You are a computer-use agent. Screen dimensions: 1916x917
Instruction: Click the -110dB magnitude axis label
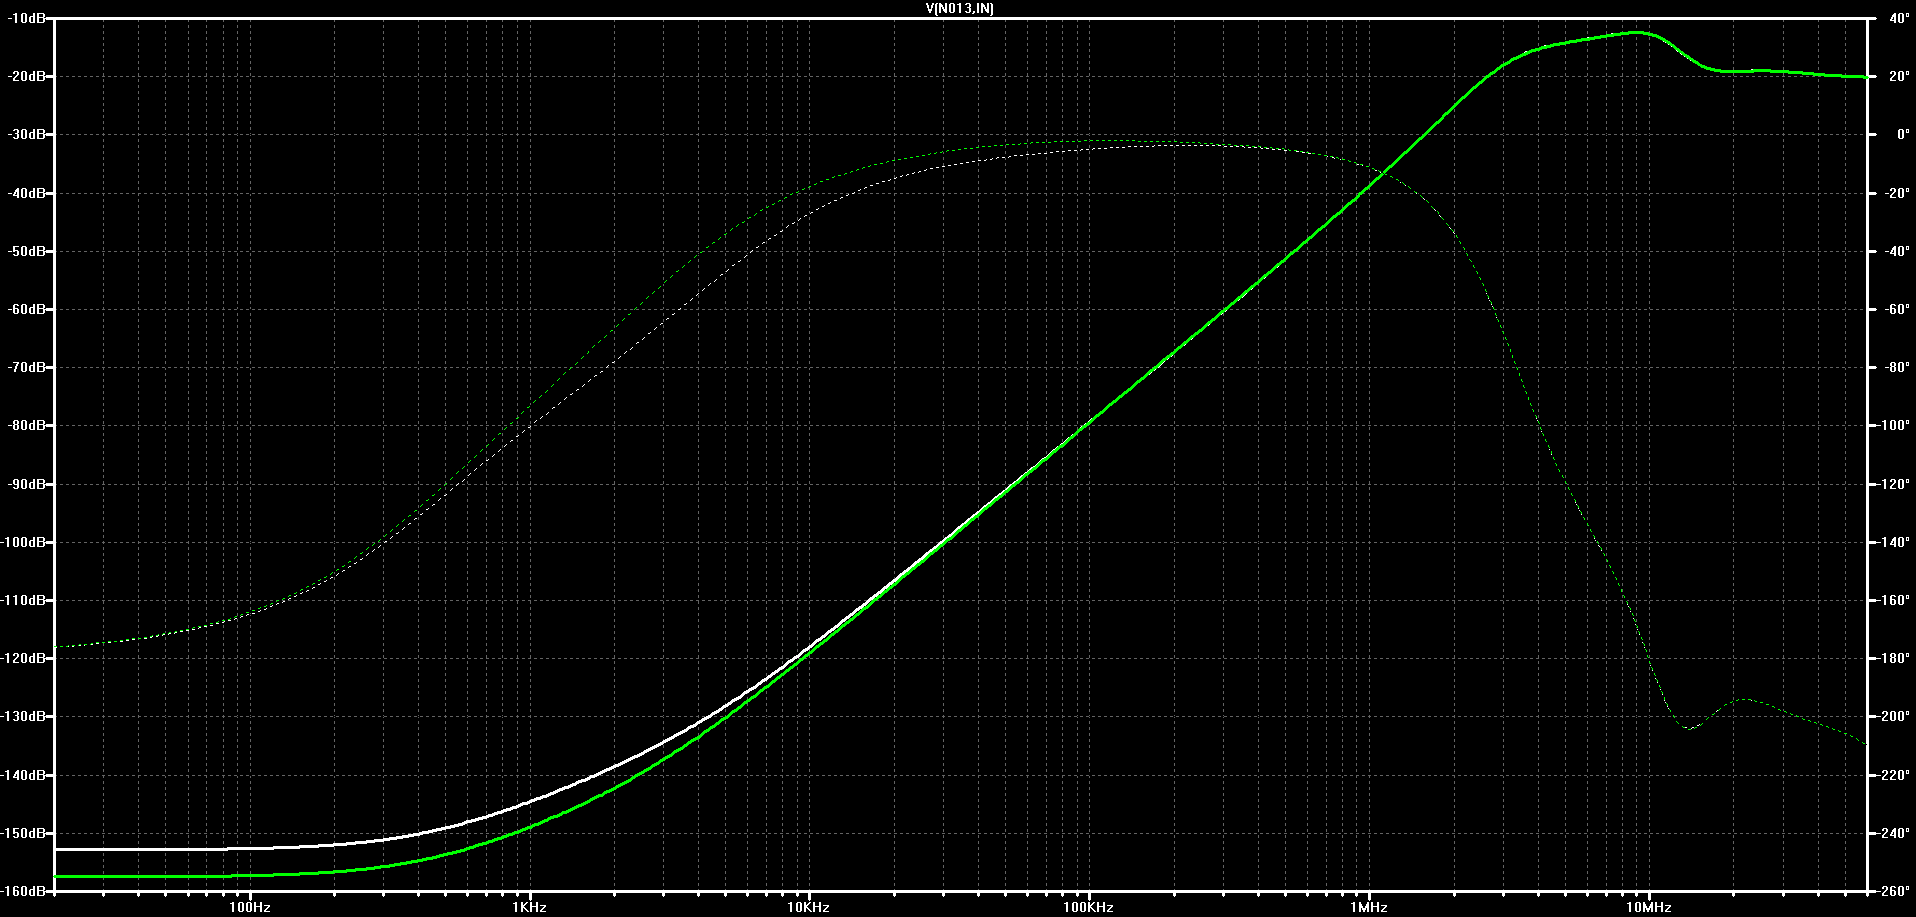(x=24, y=600)
